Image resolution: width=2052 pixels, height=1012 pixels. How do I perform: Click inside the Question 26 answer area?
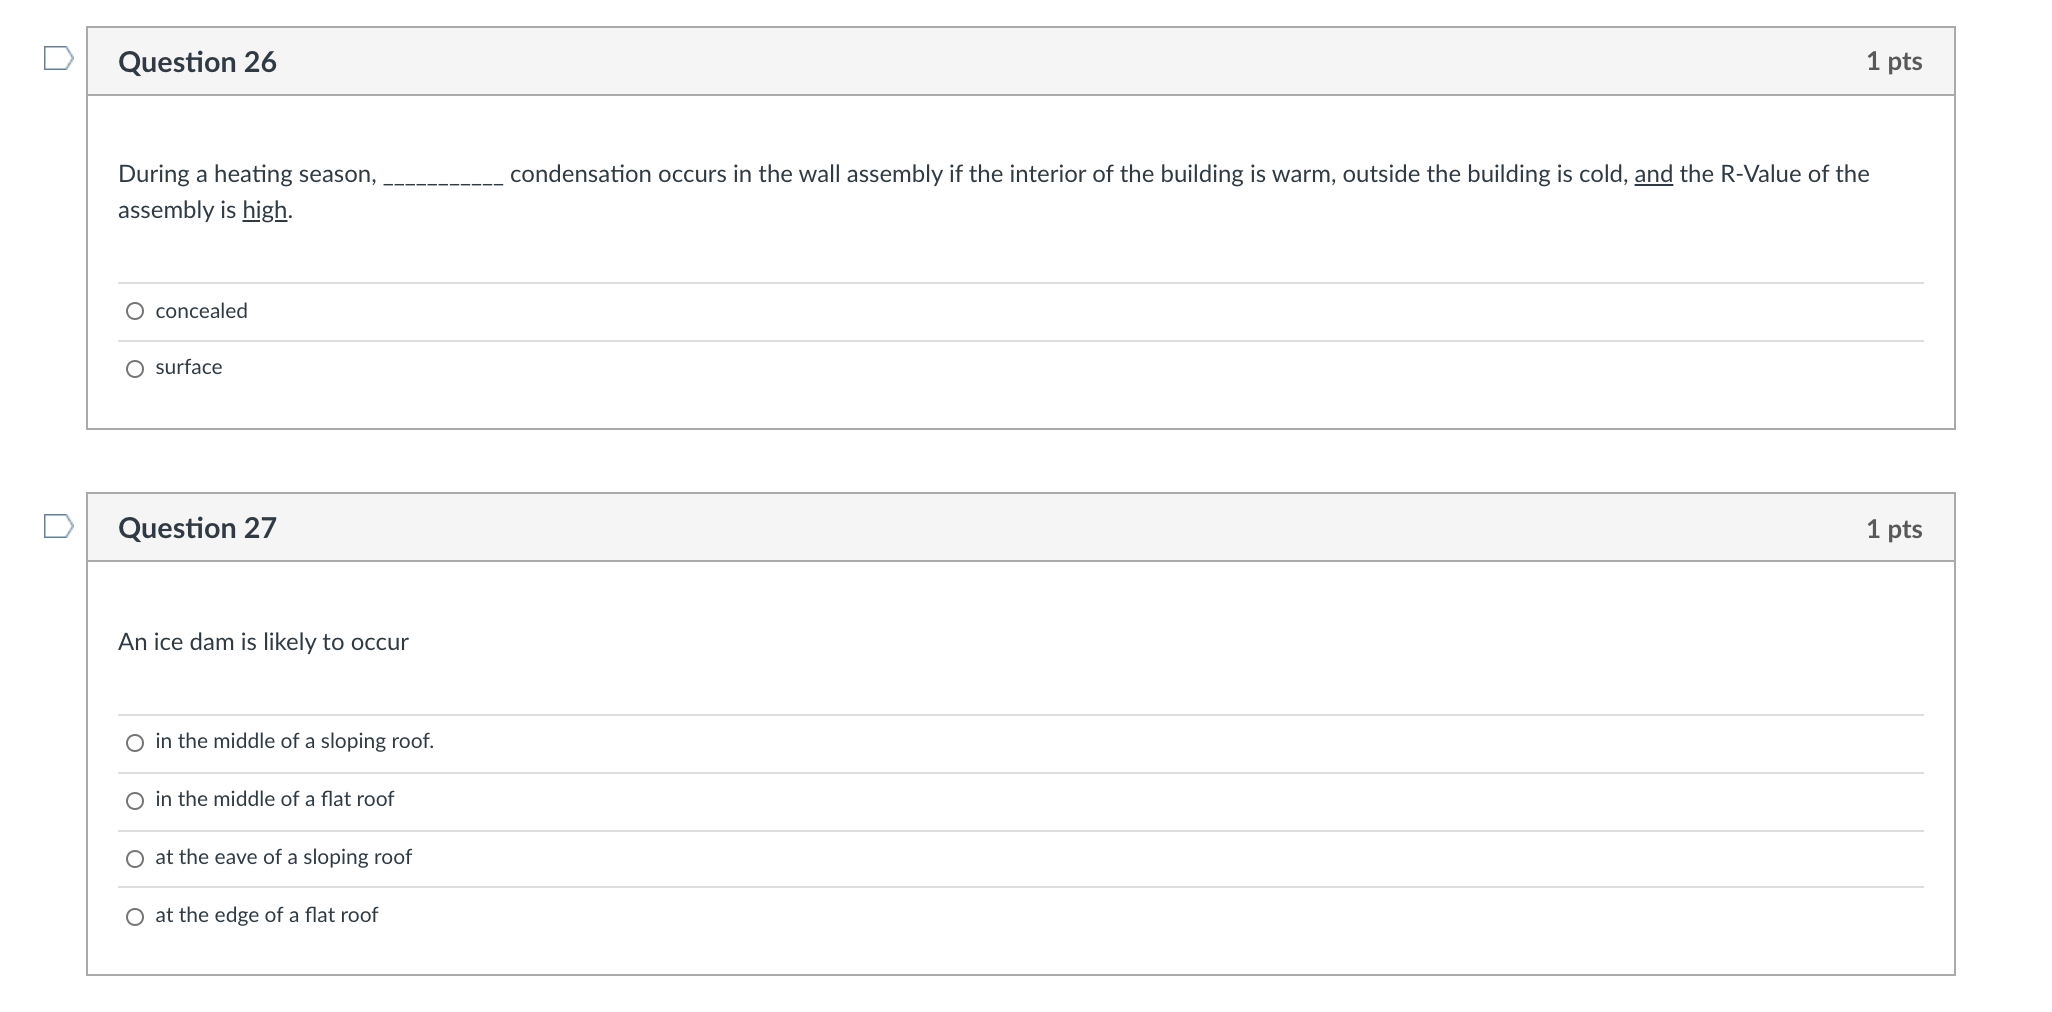pyautogui.click(x=1000, y=340)
